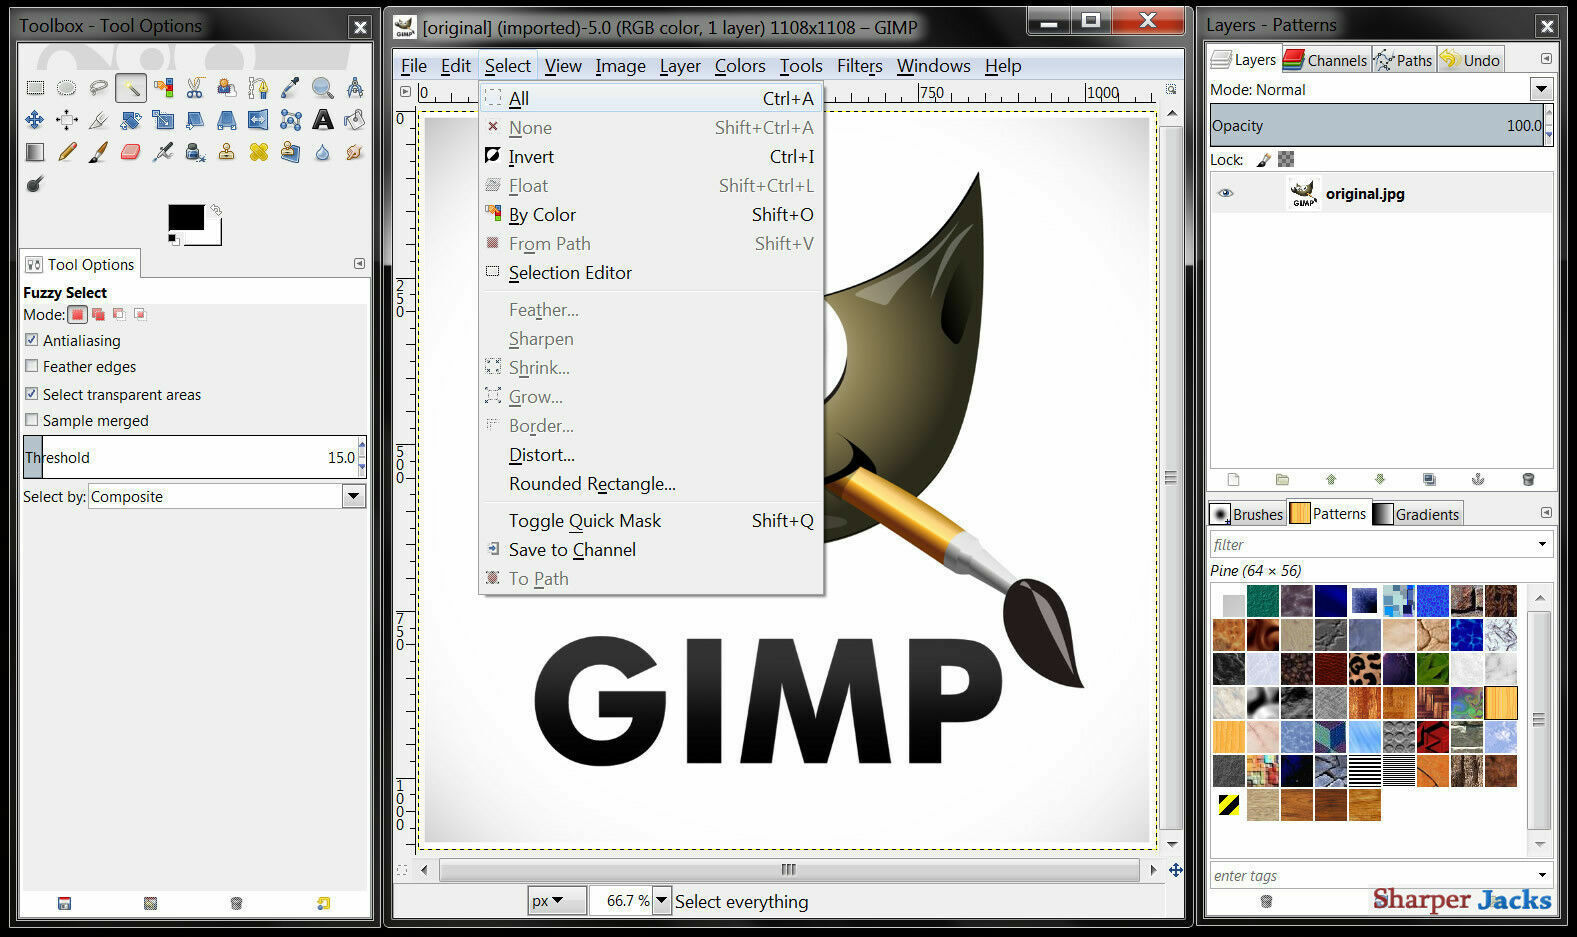Click the black foreground color swatch
Image resolution: width=1577 pixels, height=937 pixels.
pos(186,217)
